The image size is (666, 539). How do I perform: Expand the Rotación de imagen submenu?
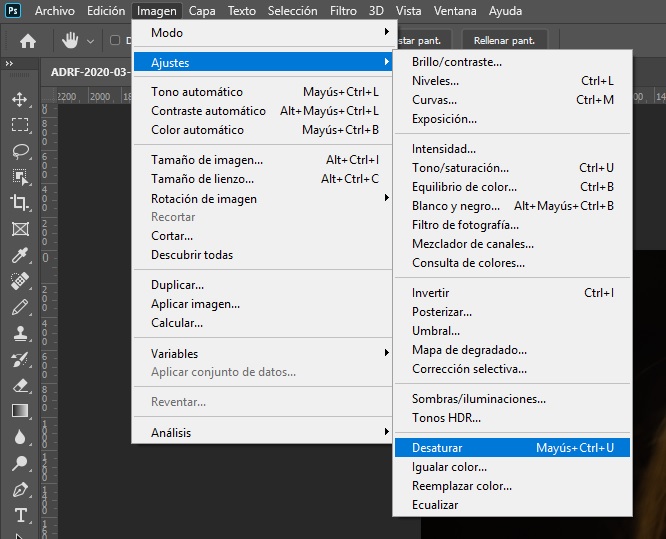pos(263,198)
